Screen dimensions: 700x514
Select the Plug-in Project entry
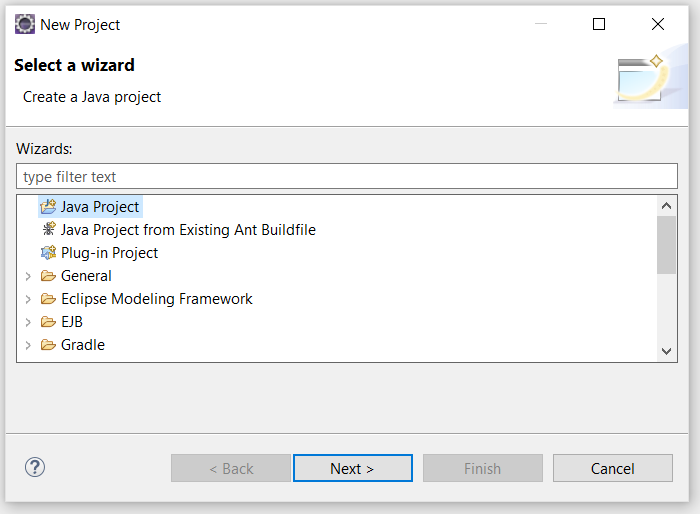click(x=109, y=253)
